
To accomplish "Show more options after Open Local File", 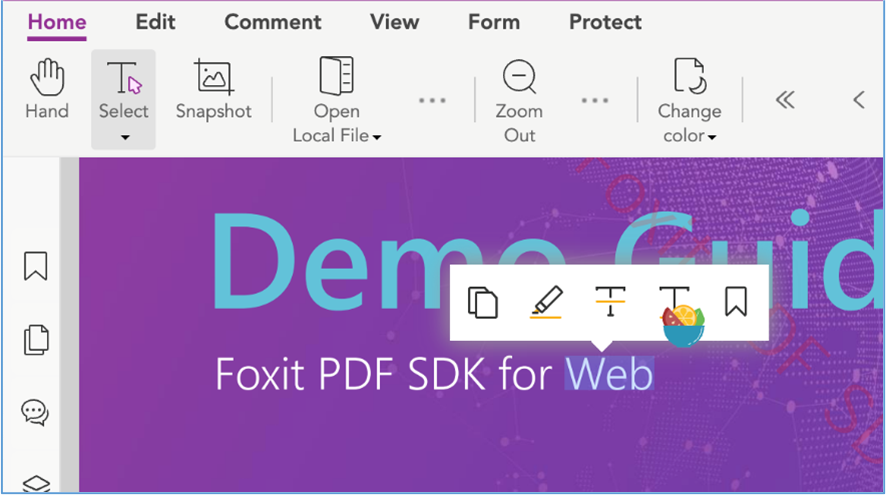I will (432, 101).
